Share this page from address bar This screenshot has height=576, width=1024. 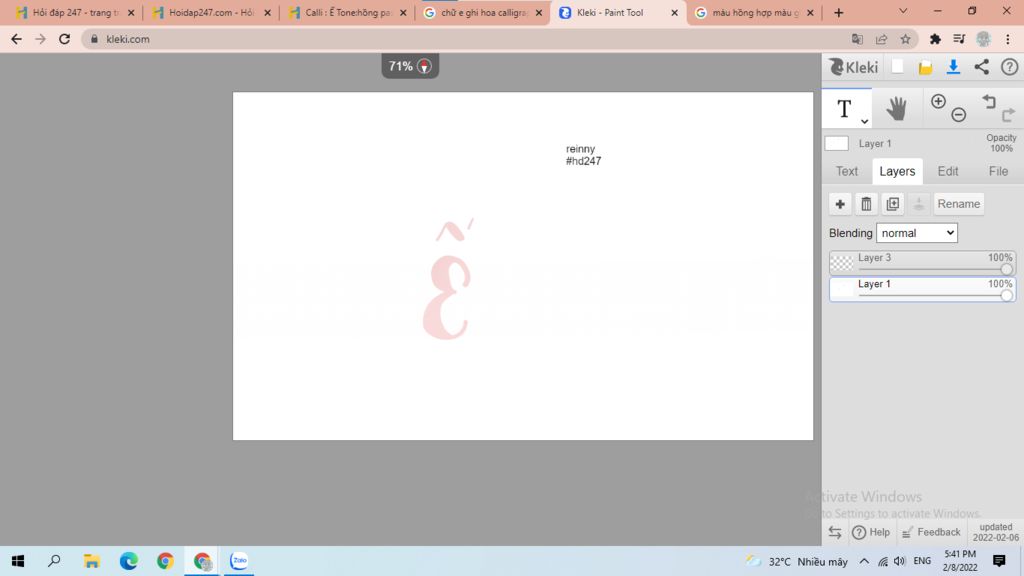point(881,39)
